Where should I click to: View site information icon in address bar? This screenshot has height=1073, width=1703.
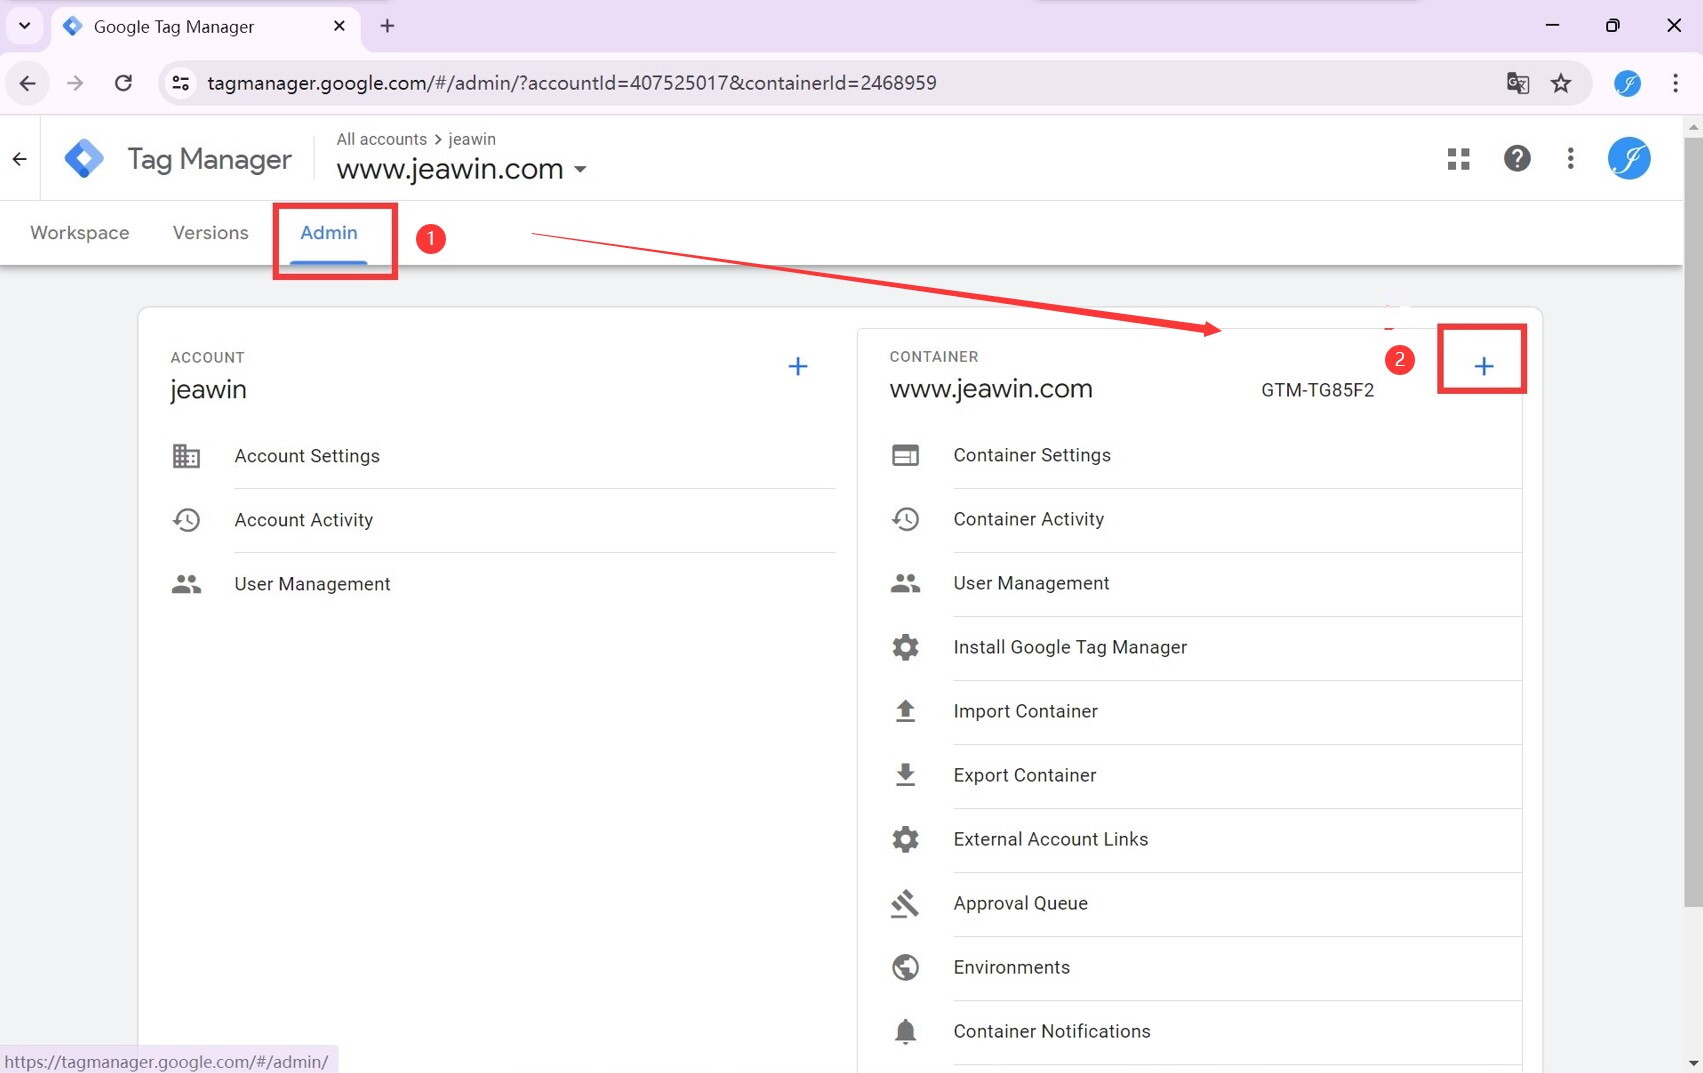[181, 83]
